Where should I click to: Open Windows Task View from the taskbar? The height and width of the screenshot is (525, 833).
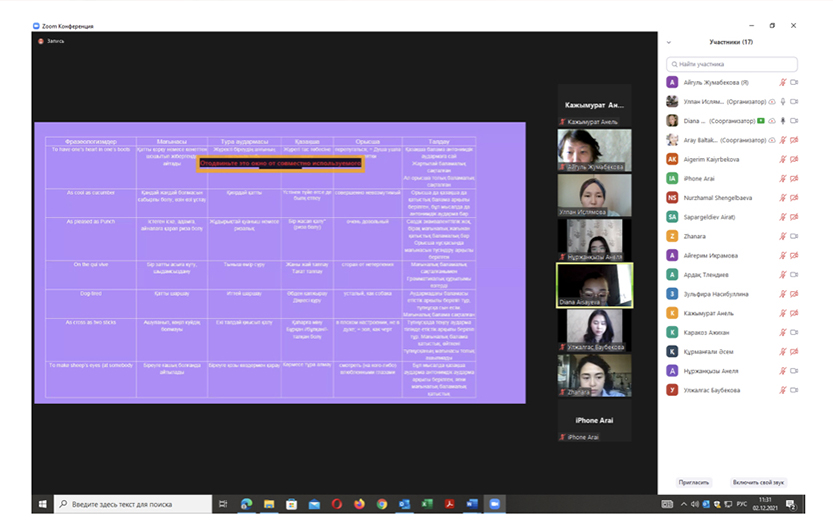(x=223, y=504)
